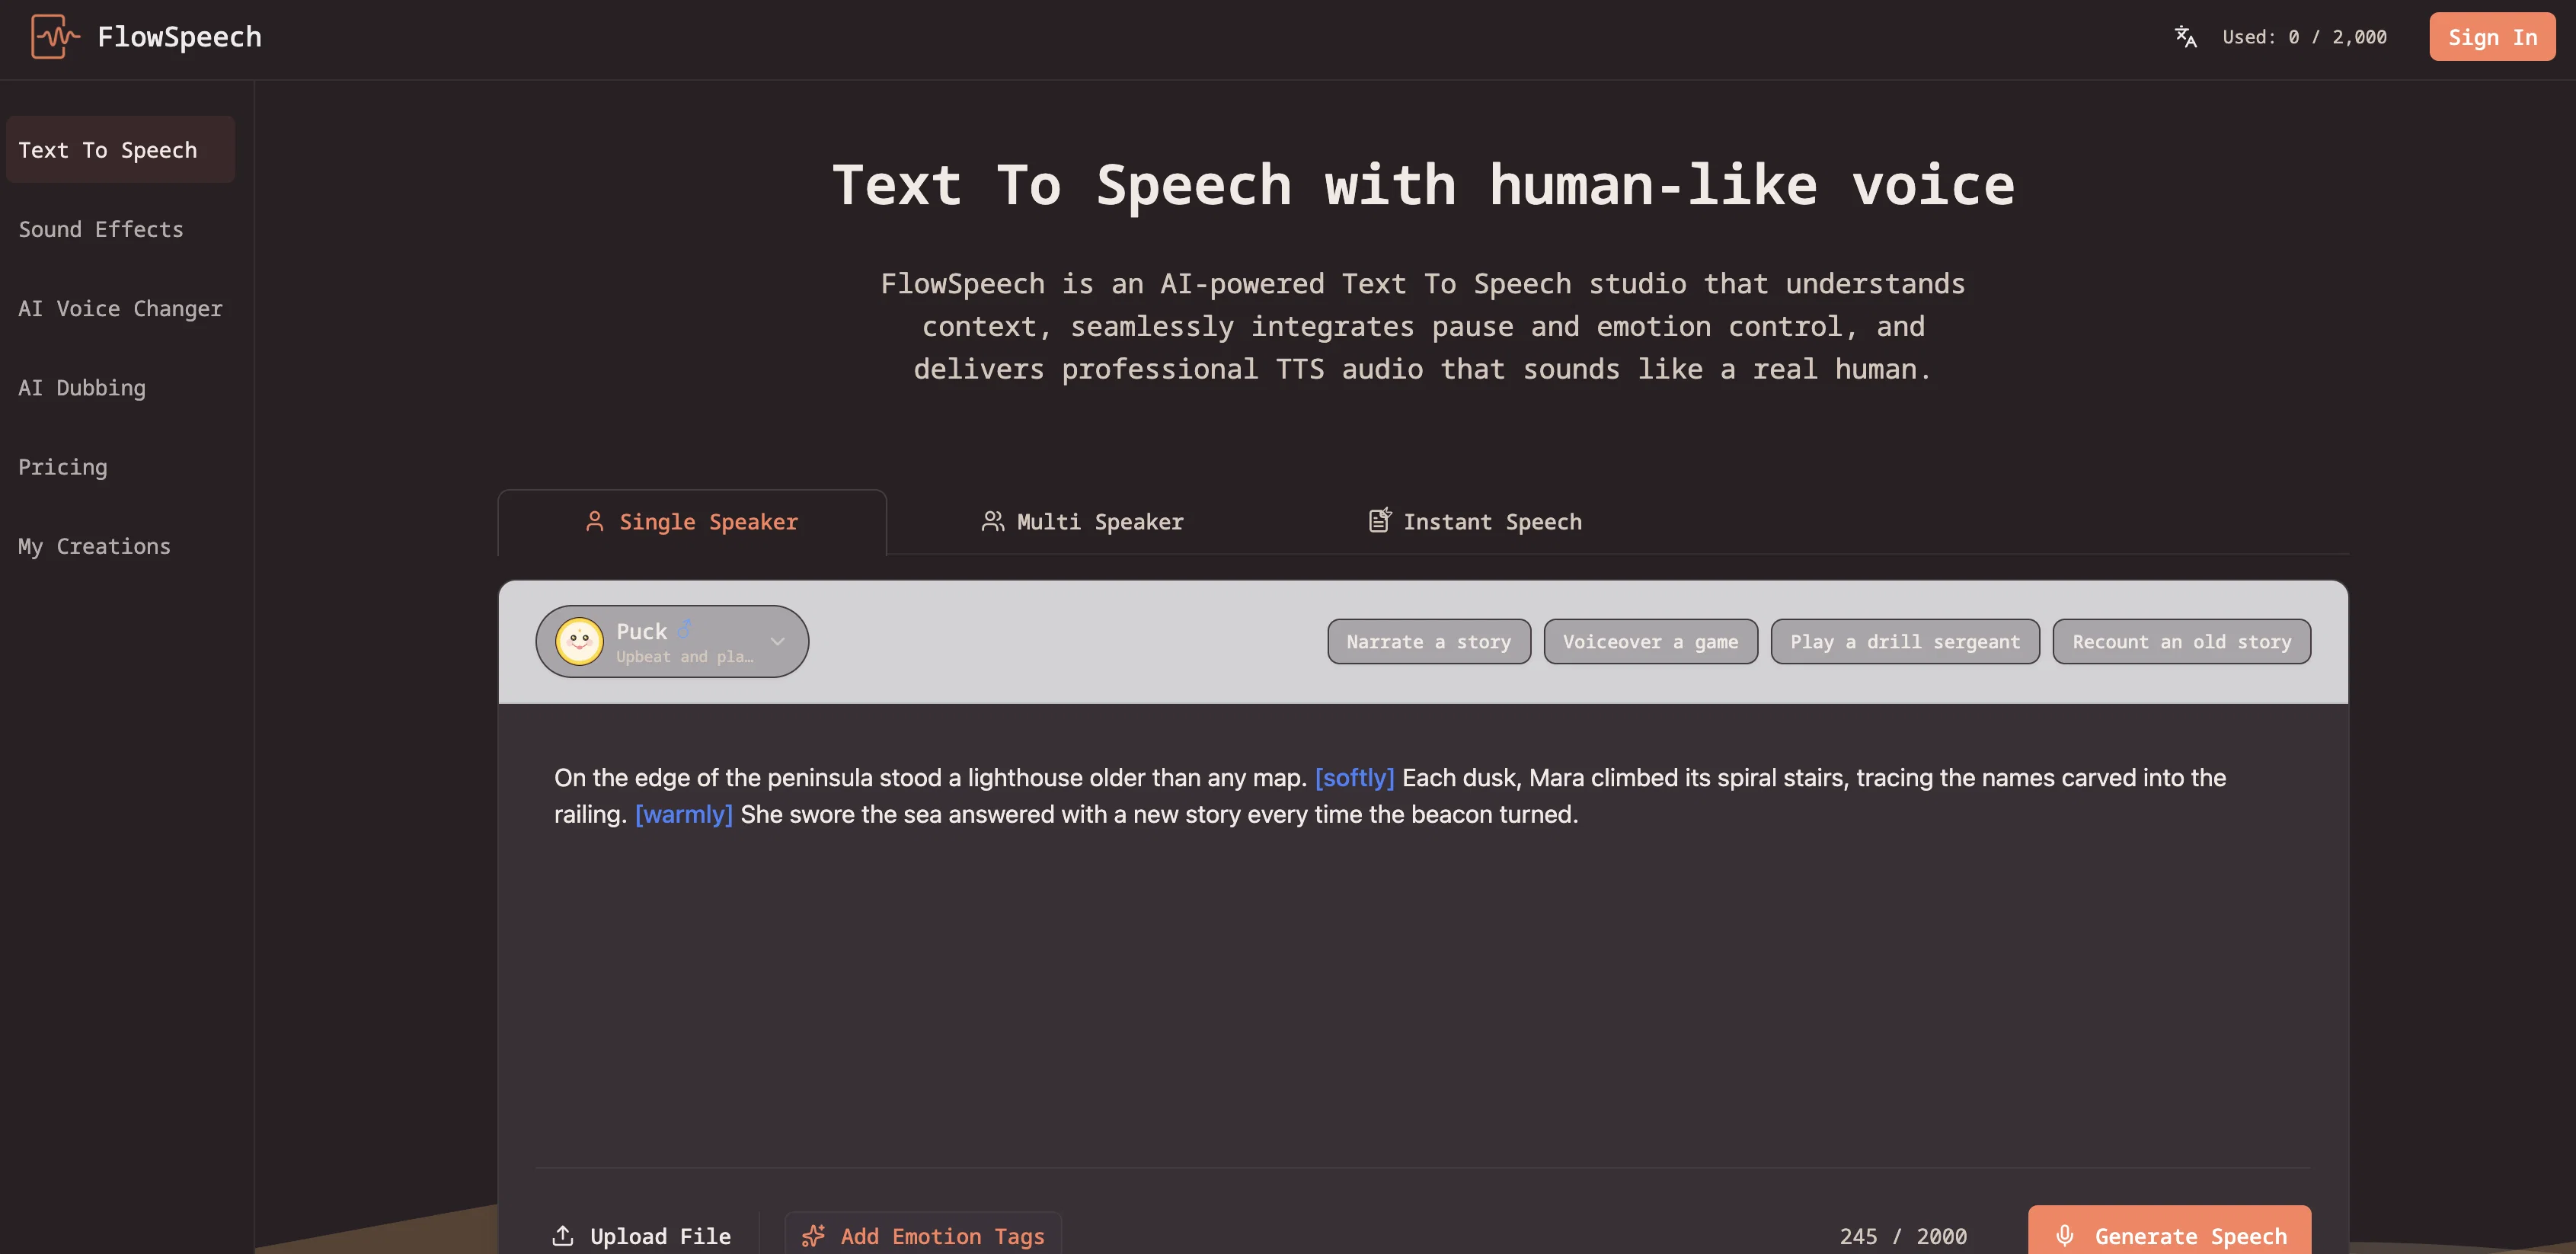Open the language translation icon
2576x1254 pixels.
coord(2186,37)
